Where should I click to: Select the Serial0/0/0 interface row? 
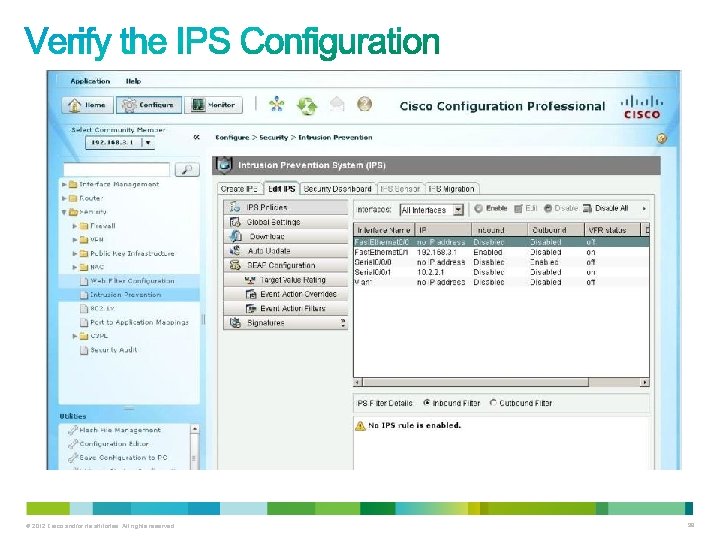pyautogui.click(x=501, y=263)
